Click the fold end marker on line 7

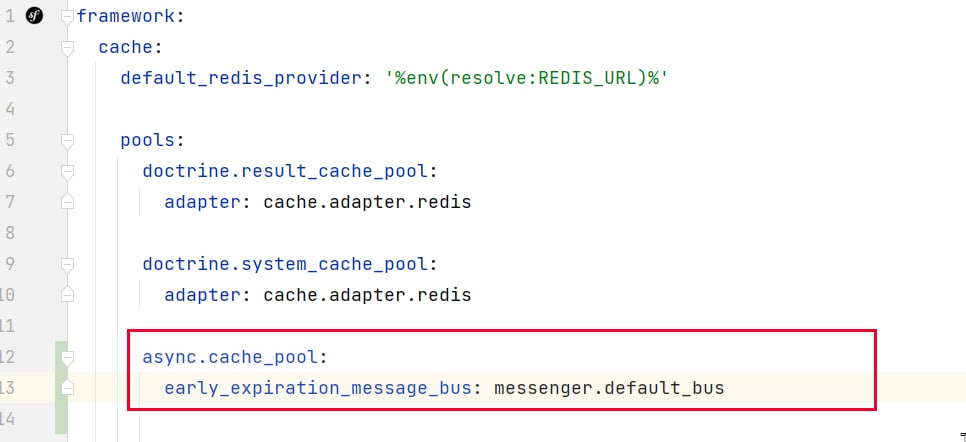[x=67, y=202]
